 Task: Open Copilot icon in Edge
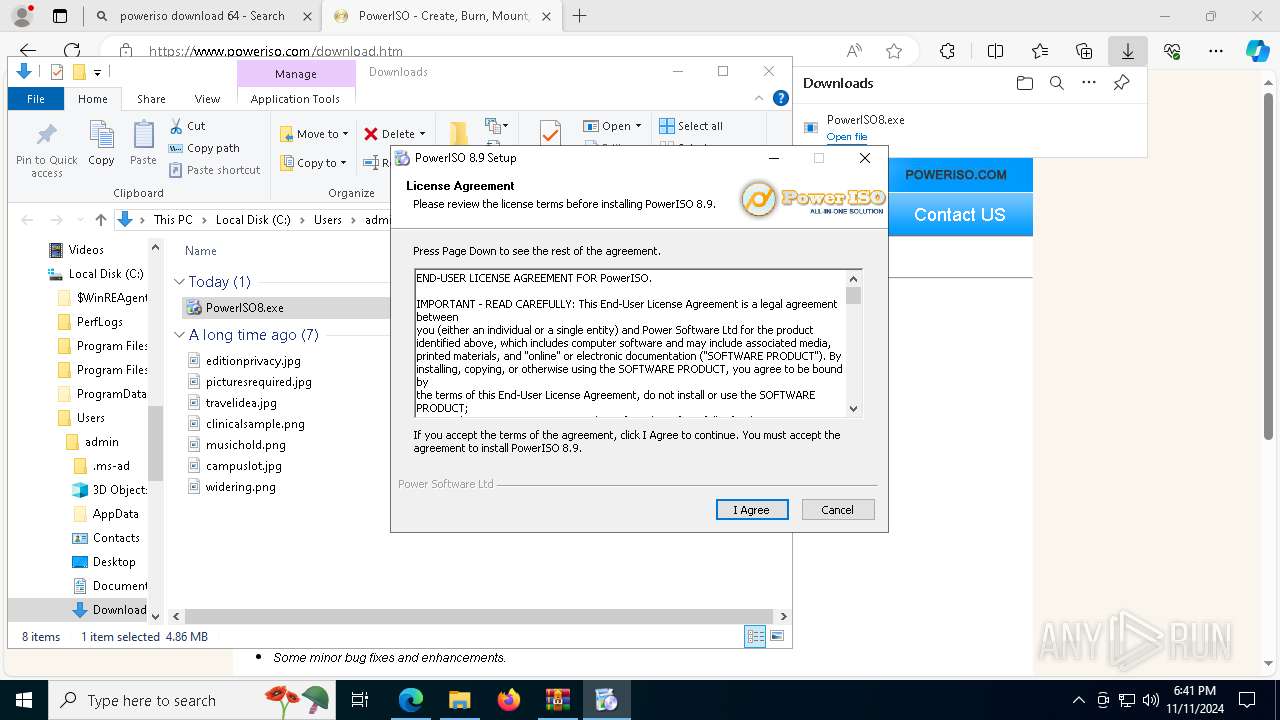1257,51
